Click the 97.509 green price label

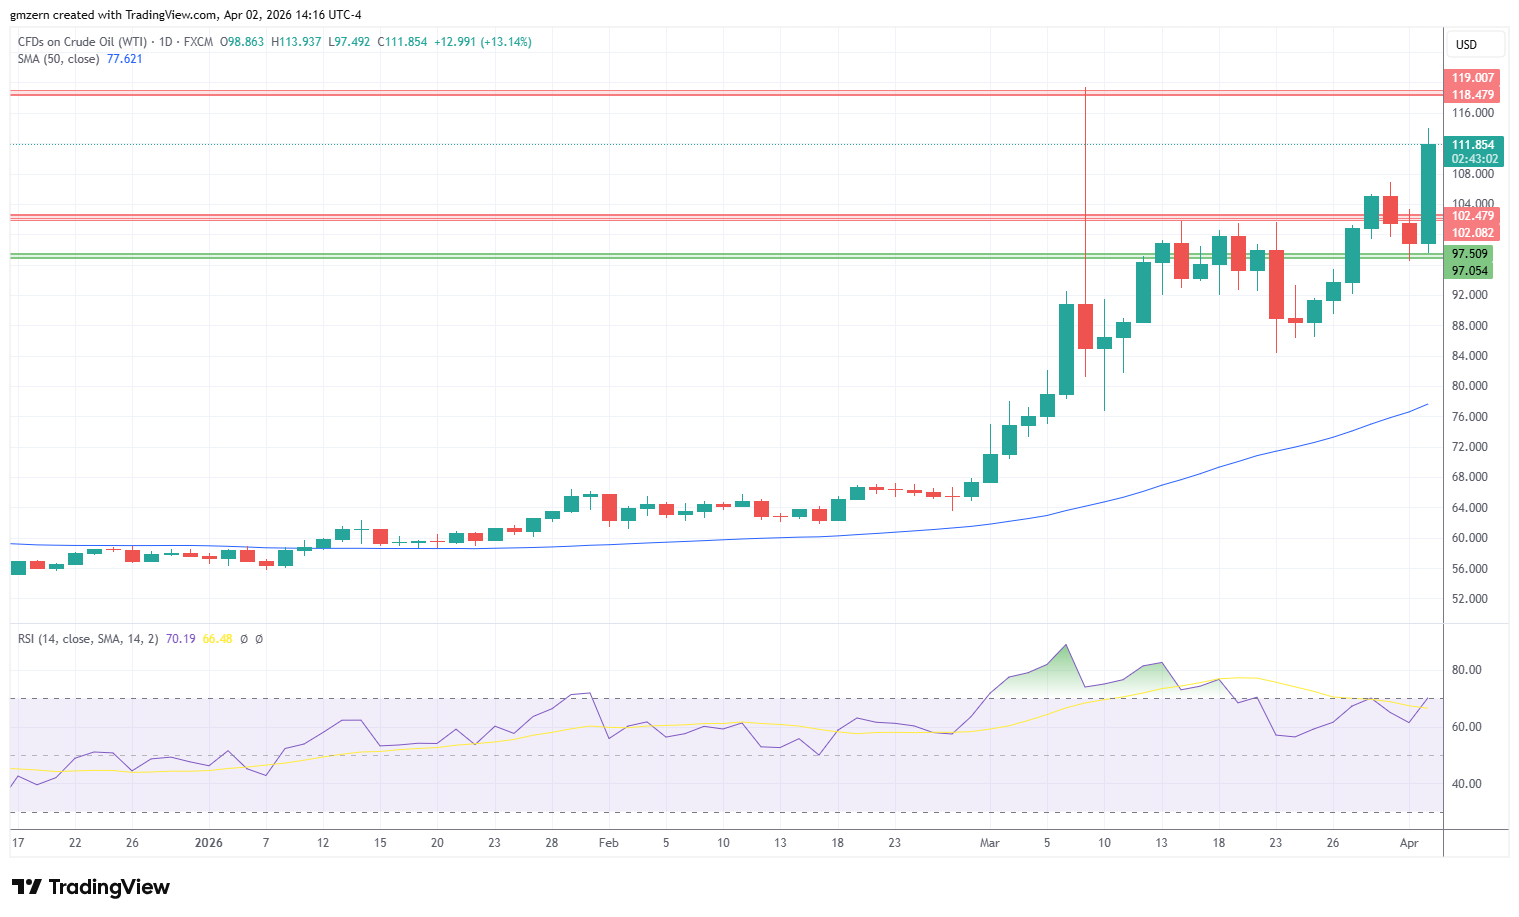(1470, 254)
